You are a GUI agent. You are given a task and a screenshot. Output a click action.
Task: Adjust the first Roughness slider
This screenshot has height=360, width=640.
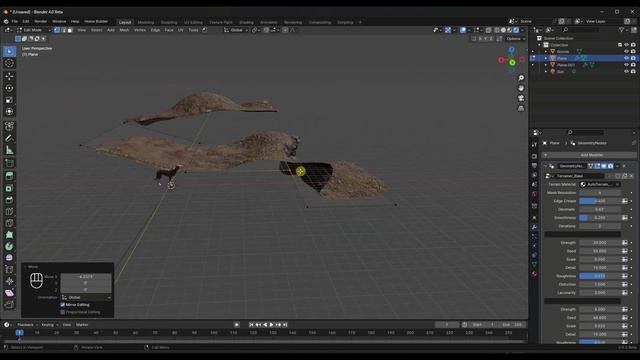[x=600, y=276]
